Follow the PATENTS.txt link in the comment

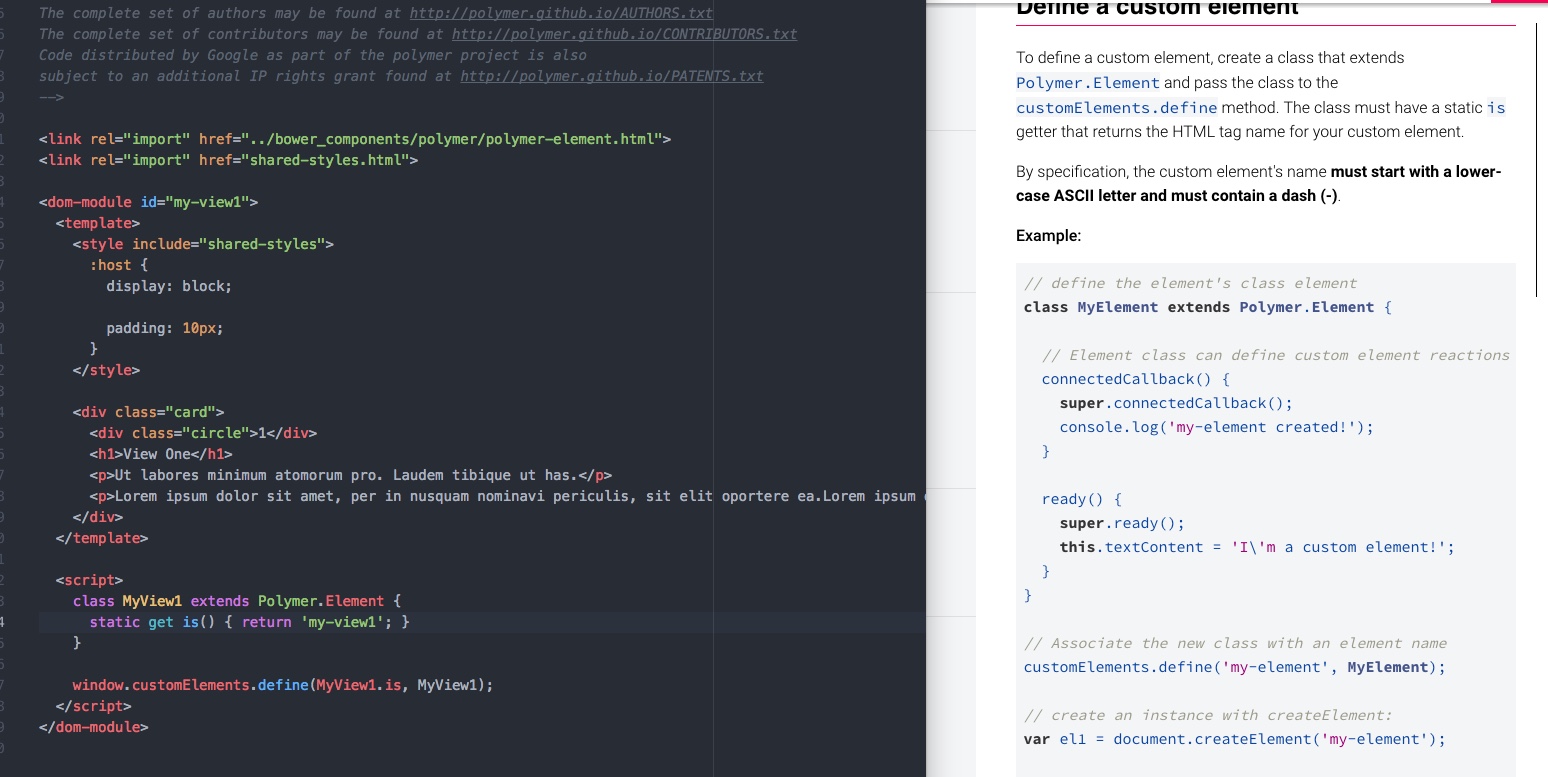coord(612,76)
